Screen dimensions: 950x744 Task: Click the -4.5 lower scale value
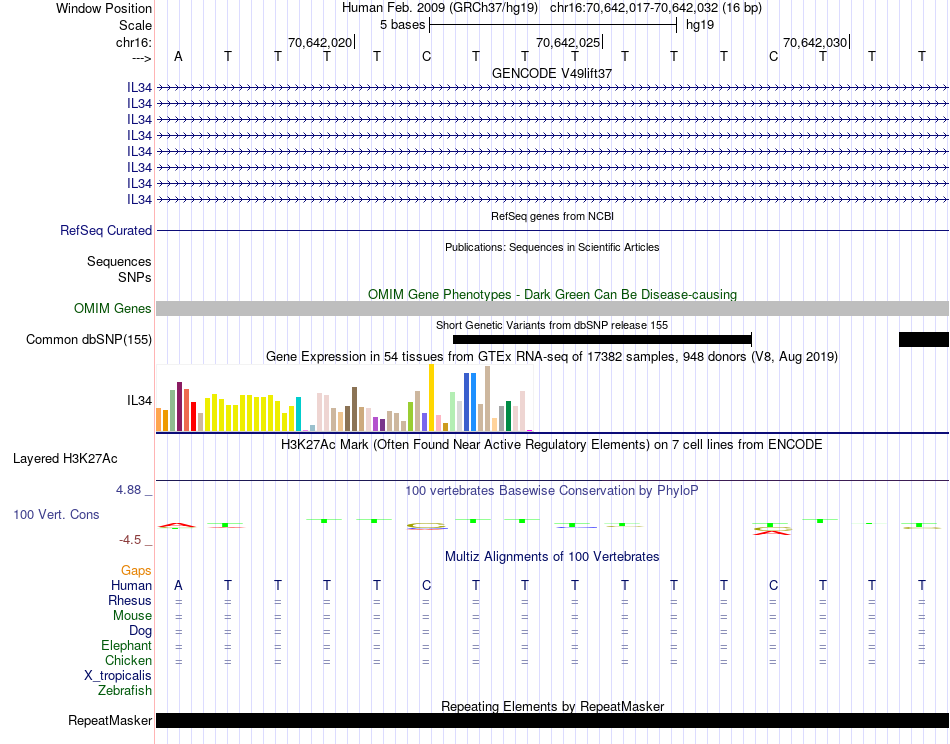130,540
